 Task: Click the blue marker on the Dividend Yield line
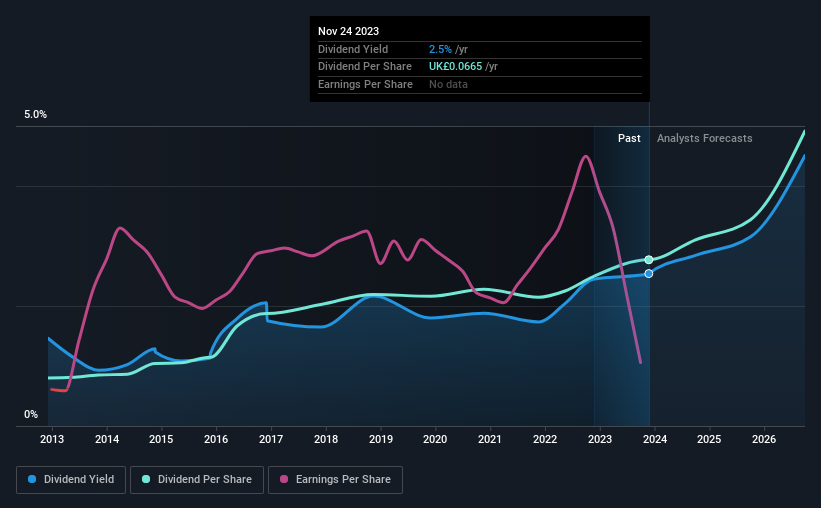(649, 273)
